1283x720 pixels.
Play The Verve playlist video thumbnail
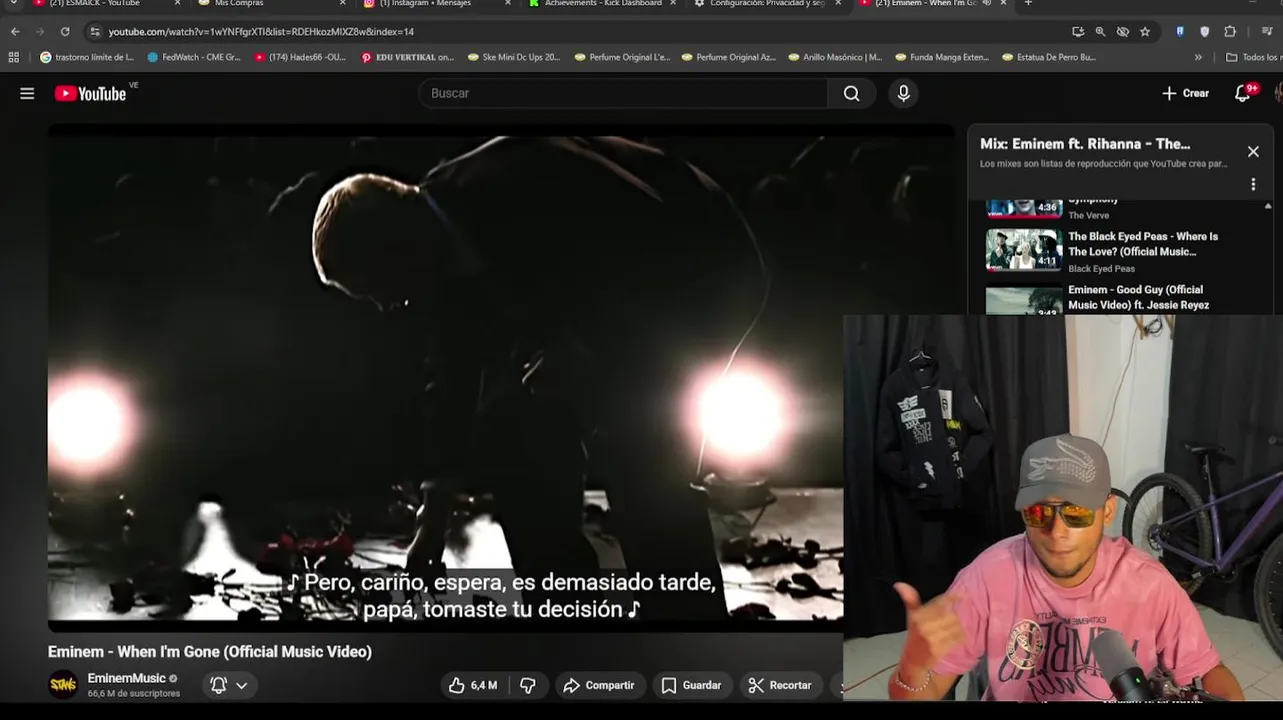[1024, 207]
